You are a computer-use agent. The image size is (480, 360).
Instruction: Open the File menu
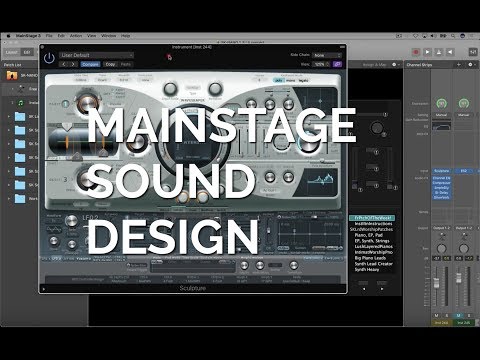pyautogui.click(x=49, y=36)
